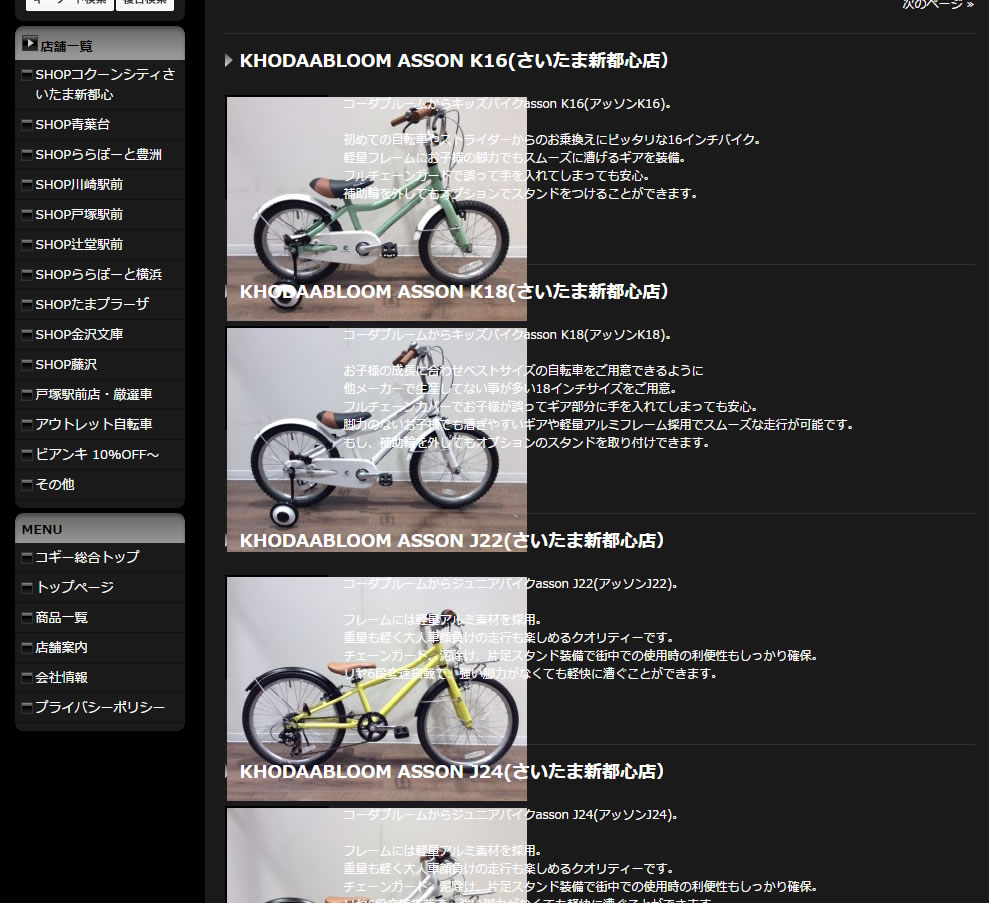Image resolution: width=989 pixels, height=903 pixels.
Task: Open SHOP青葉台 shop link
Action: 73,125
